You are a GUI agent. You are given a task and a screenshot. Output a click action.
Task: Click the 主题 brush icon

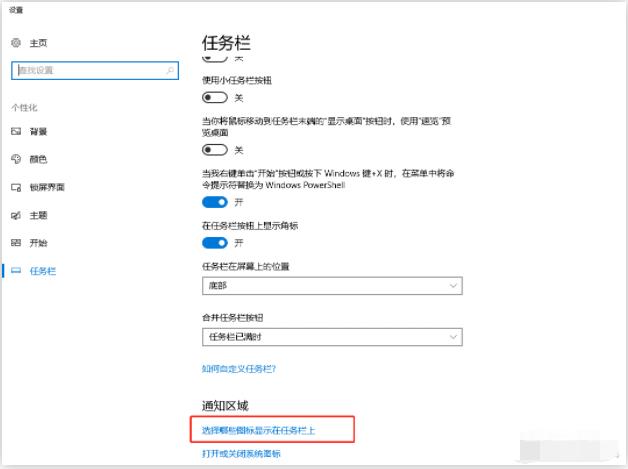(16, 215)
